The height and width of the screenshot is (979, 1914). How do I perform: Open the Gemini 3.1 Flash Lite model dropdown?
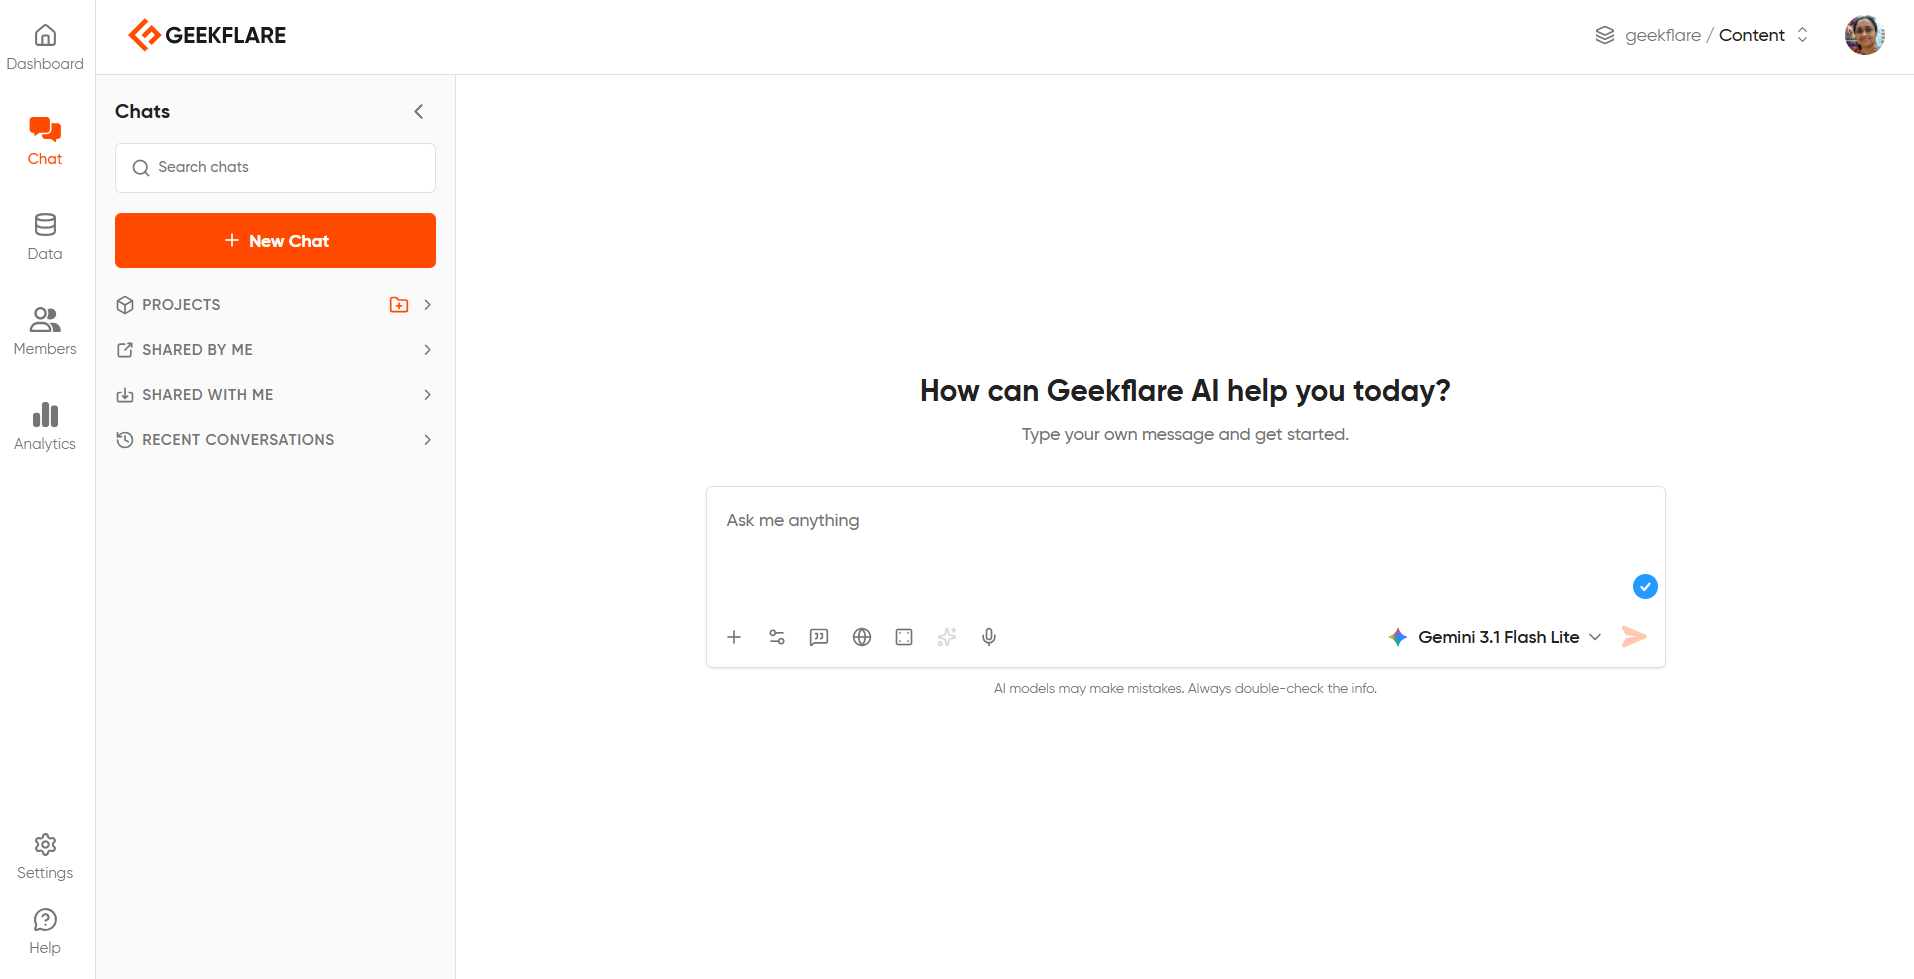tap(1495, 637)
